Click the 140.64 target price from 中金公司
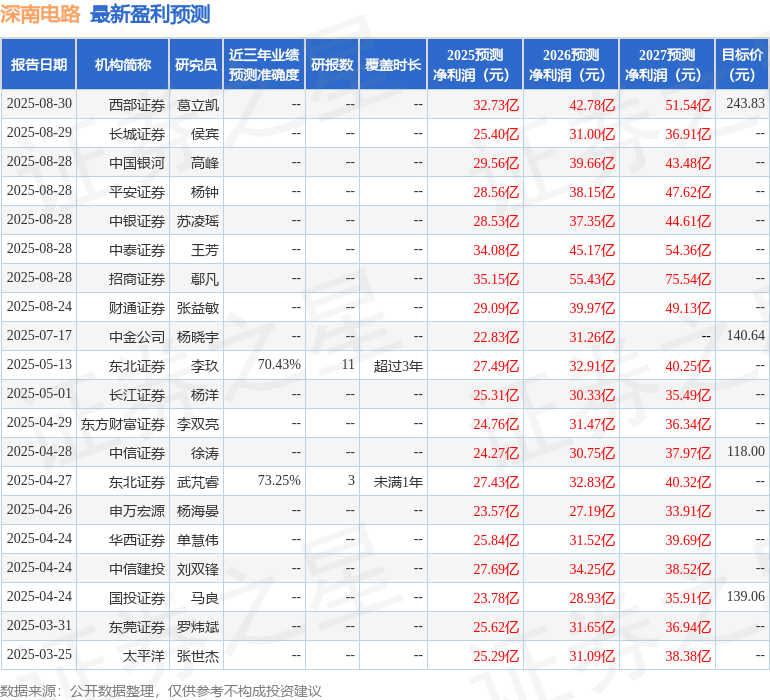The height and width of the screenshot is (700, 770). [x=745, y=336]
